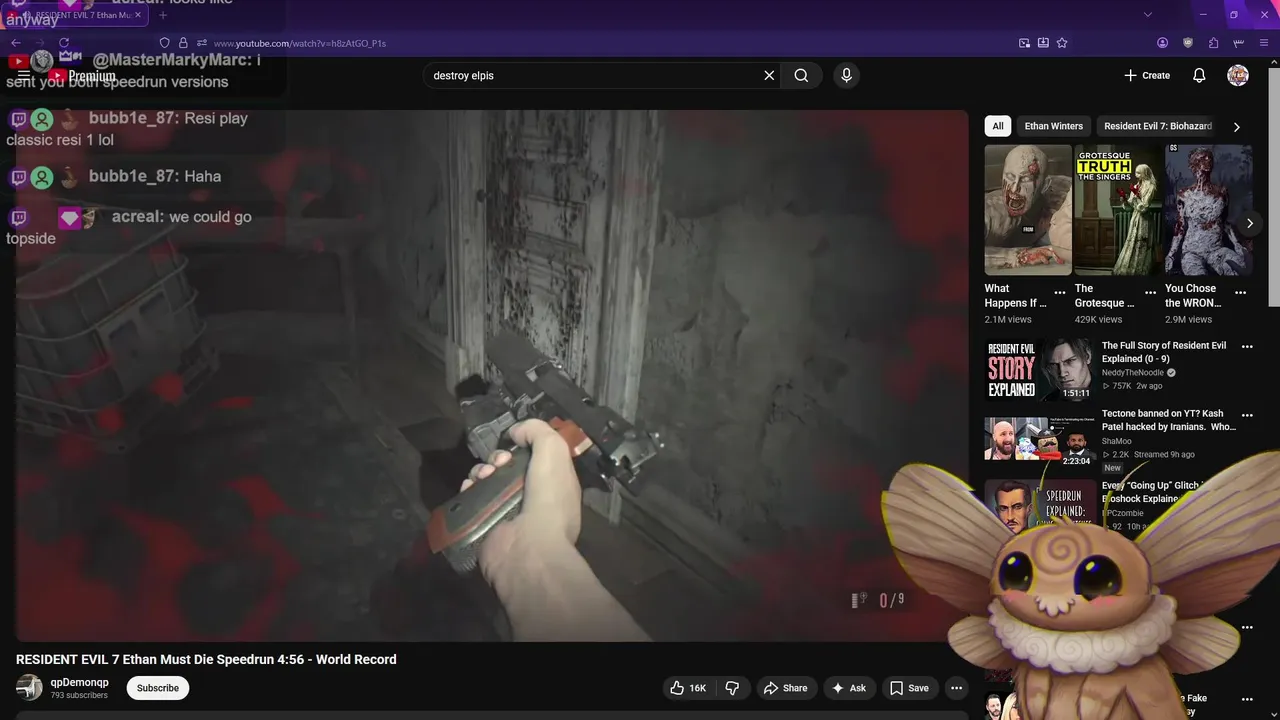1280x720 pixels.
Task: Open the Firefox account icon in toolbar
Action: coord(1162,43)
